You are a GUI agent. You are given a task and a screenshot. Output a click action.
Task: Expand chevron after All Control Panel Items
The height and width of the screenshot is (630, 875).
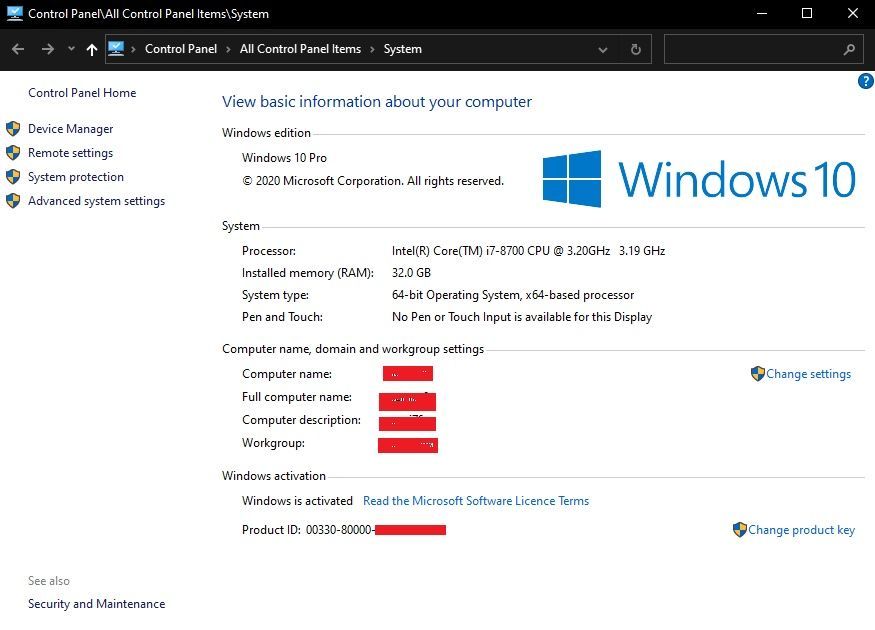pyautogui.click(x=372, y=49)
